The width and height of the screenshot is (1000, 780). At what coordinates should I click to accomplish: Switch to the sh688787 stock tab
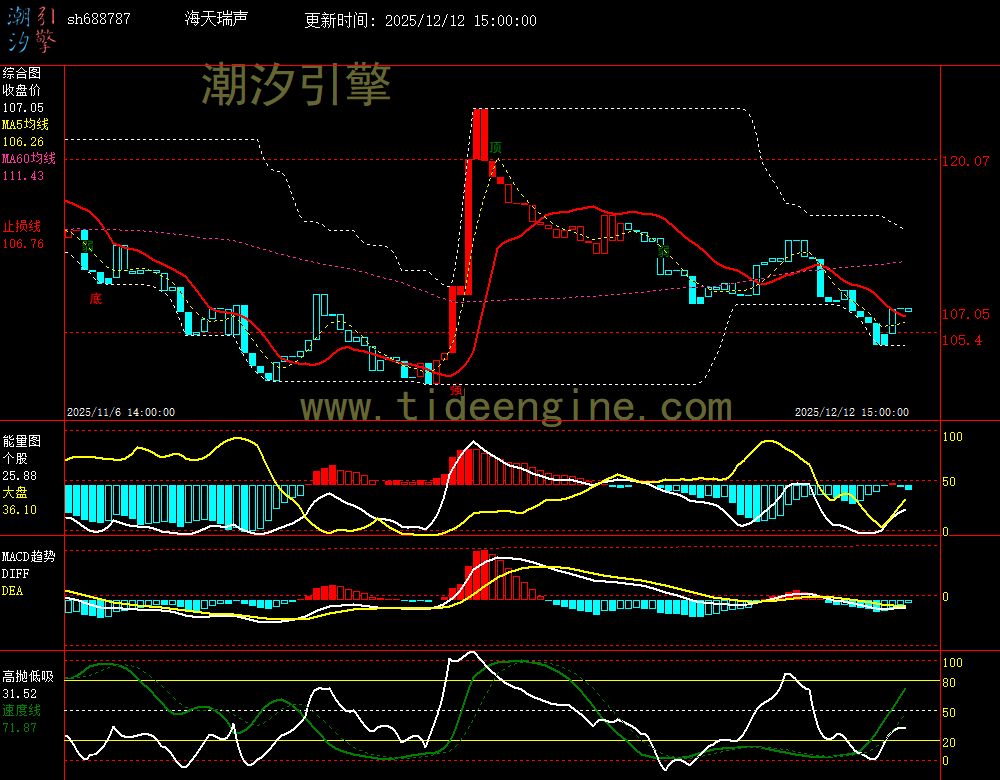(101, 18)
